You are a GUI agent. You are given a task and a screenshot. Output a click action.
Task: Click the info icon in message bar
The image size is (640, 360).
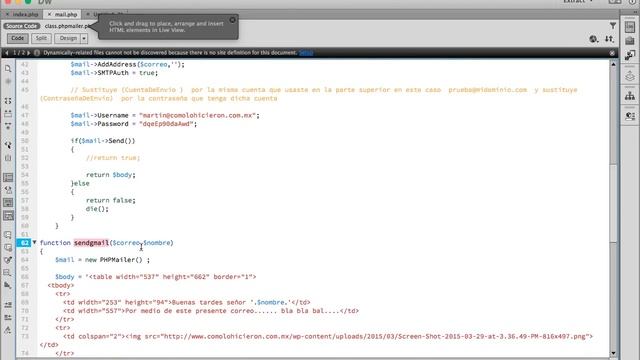click(x=37, y=53)
